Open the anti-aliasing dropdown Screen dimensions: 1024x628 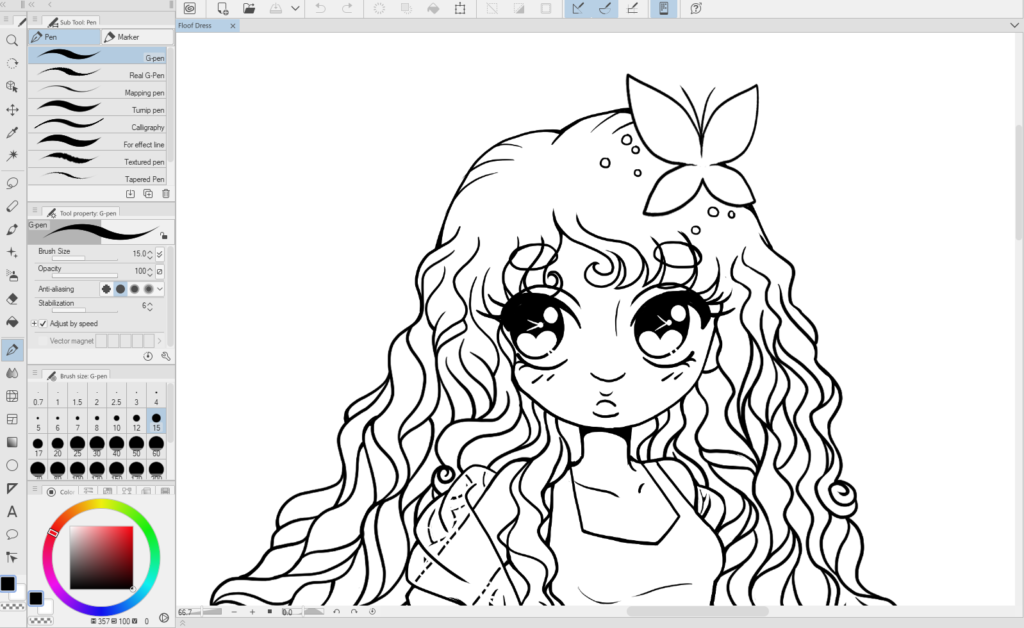159,289
